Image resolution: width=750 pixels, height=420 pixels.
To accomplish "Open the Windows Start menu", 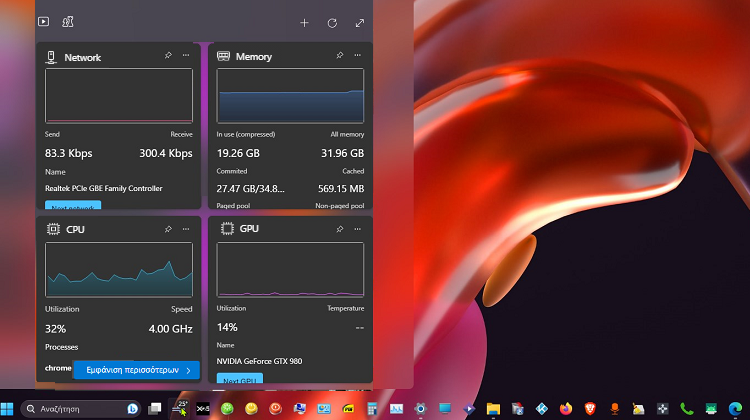I will point(7,409).
